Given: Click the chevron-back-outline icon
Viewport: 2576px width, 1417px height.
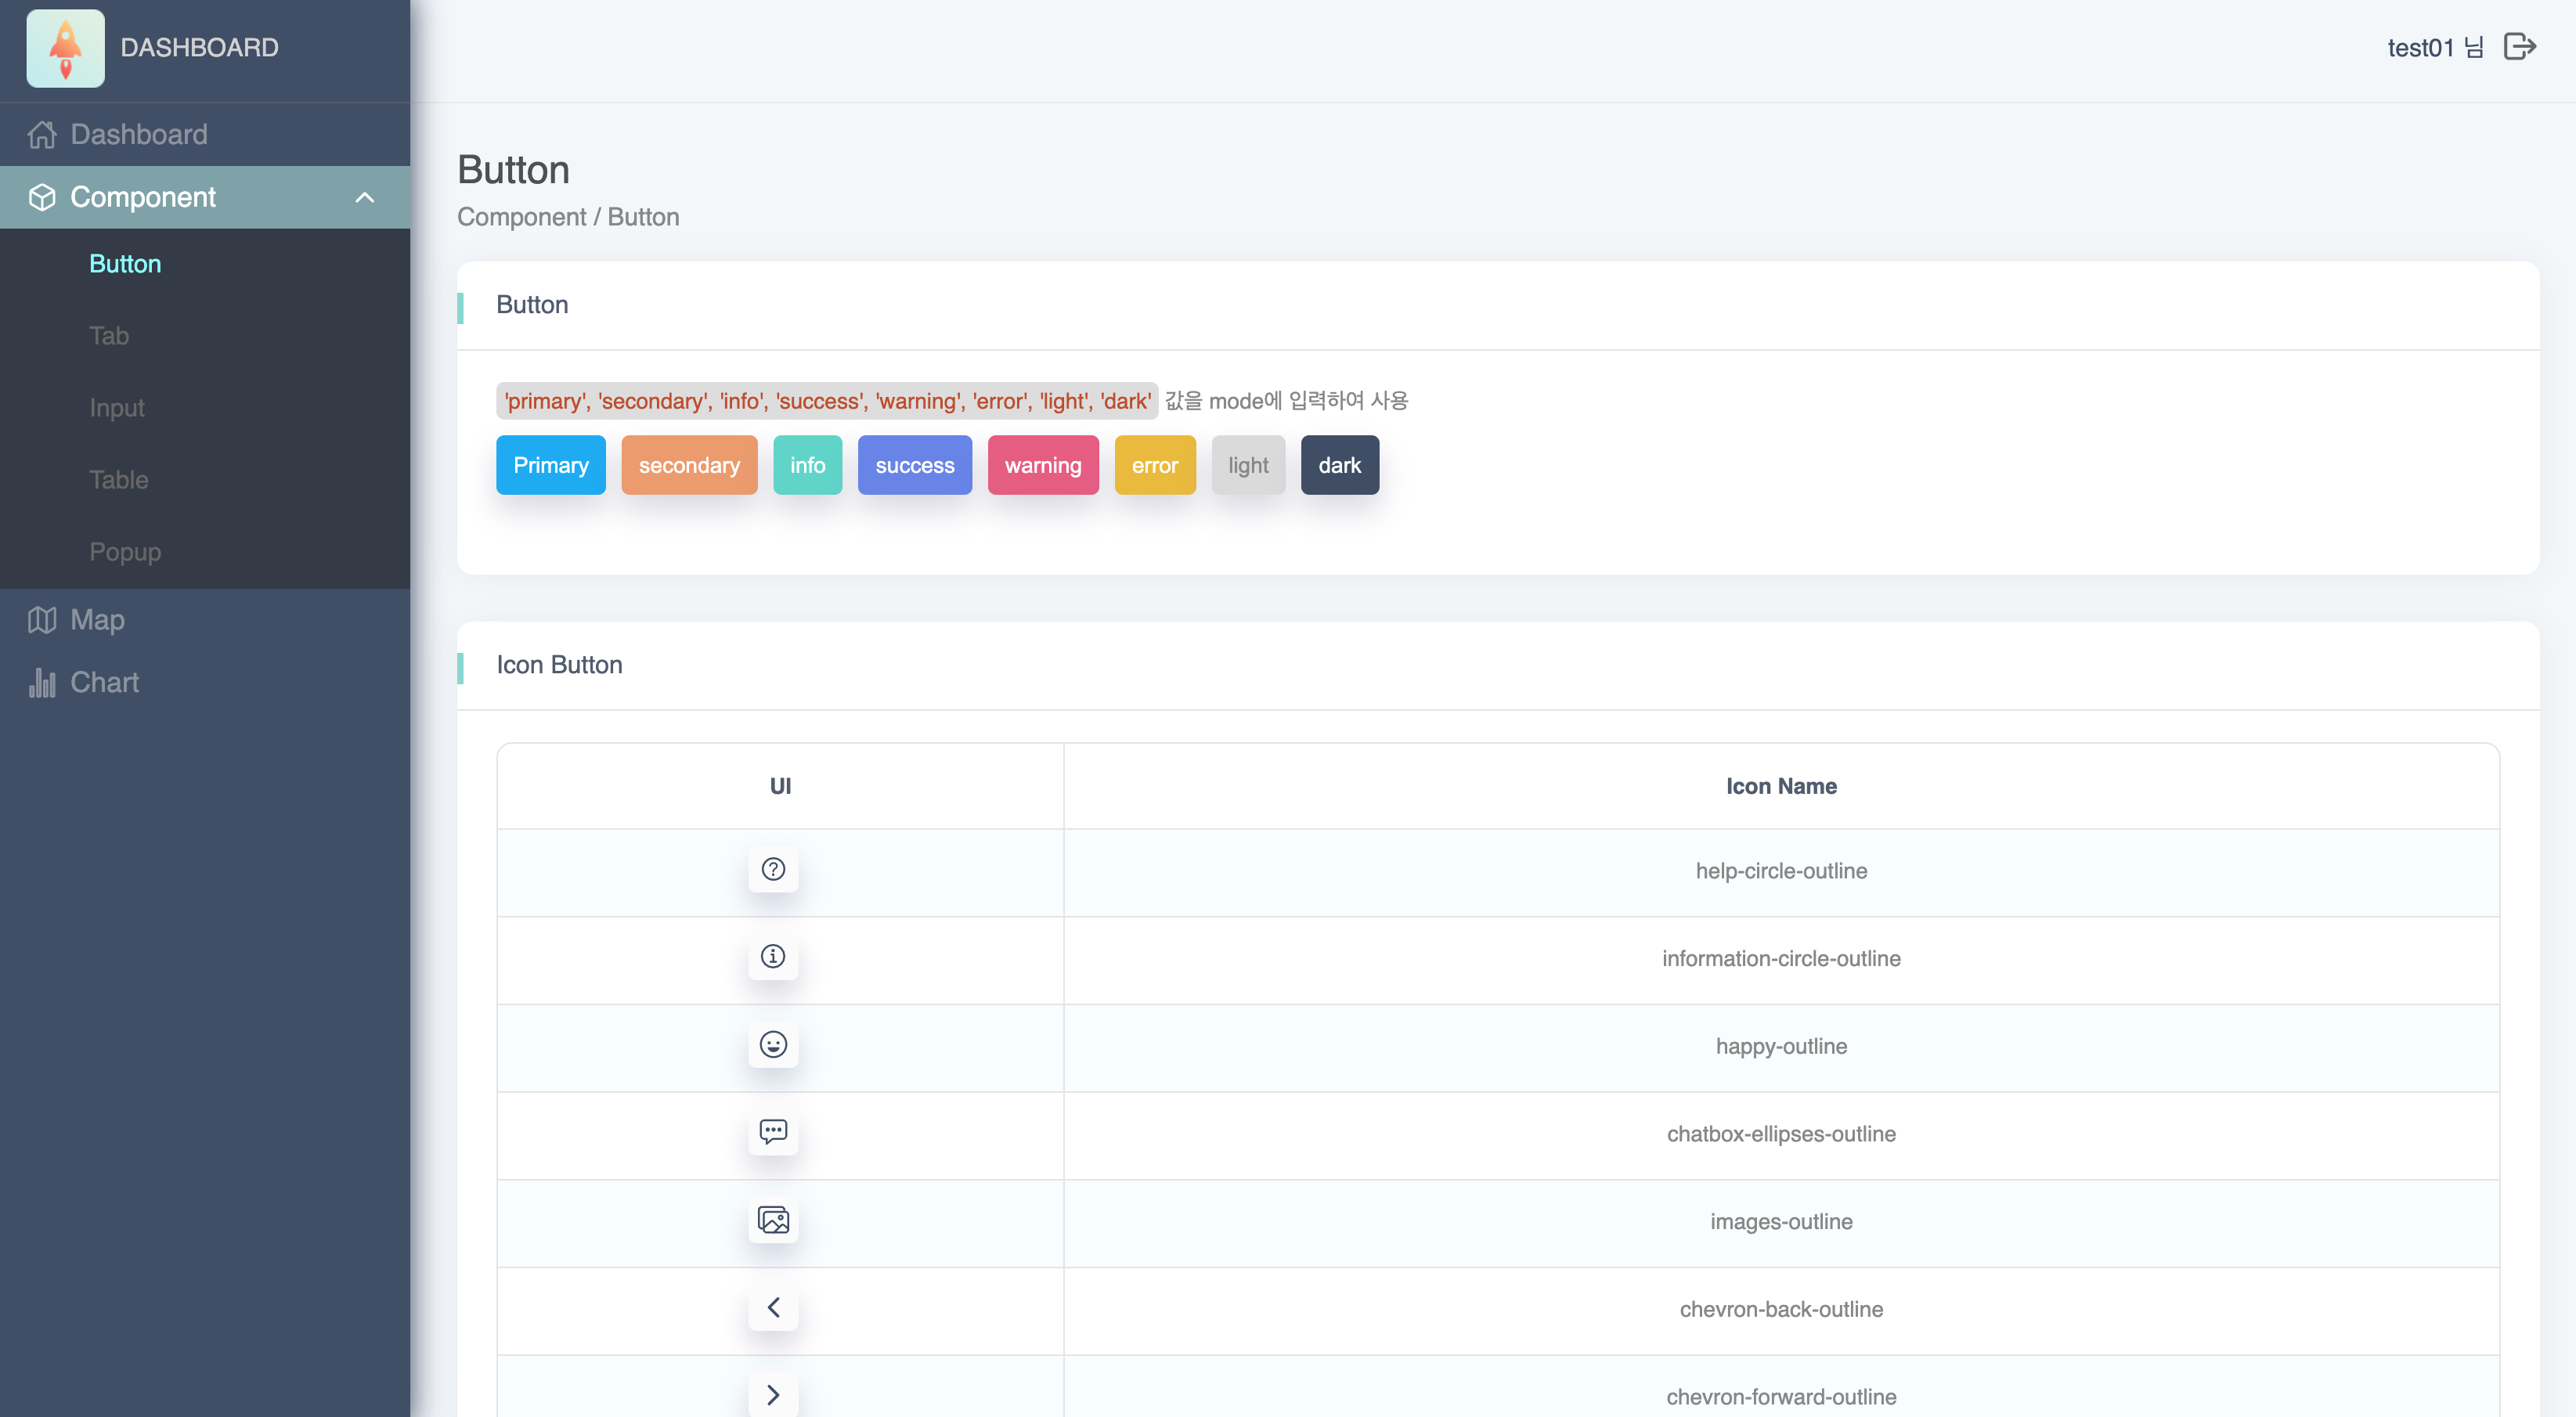Looking at the screenshot, I should (x=773, y=1308).
